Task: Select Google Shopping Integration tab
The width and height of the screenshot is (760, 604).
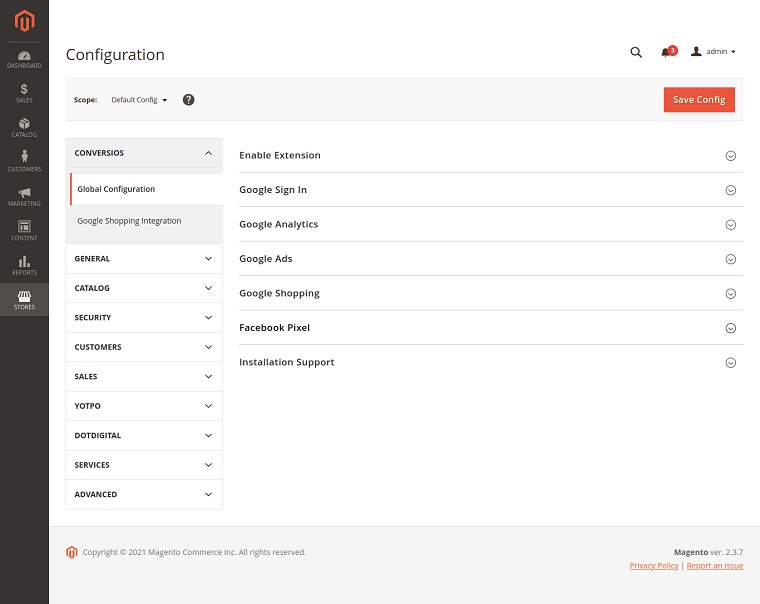Action: pos(129,221)
